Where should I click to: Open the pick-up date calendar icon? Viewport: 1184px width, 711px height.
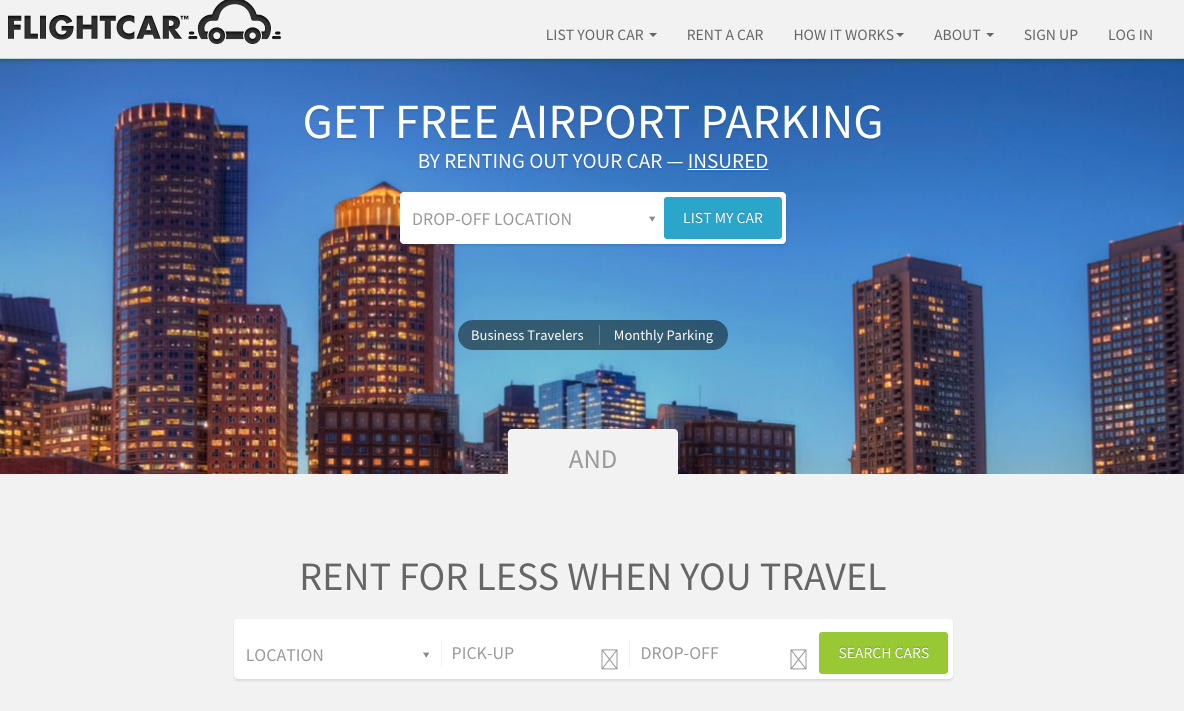(609, 659)
